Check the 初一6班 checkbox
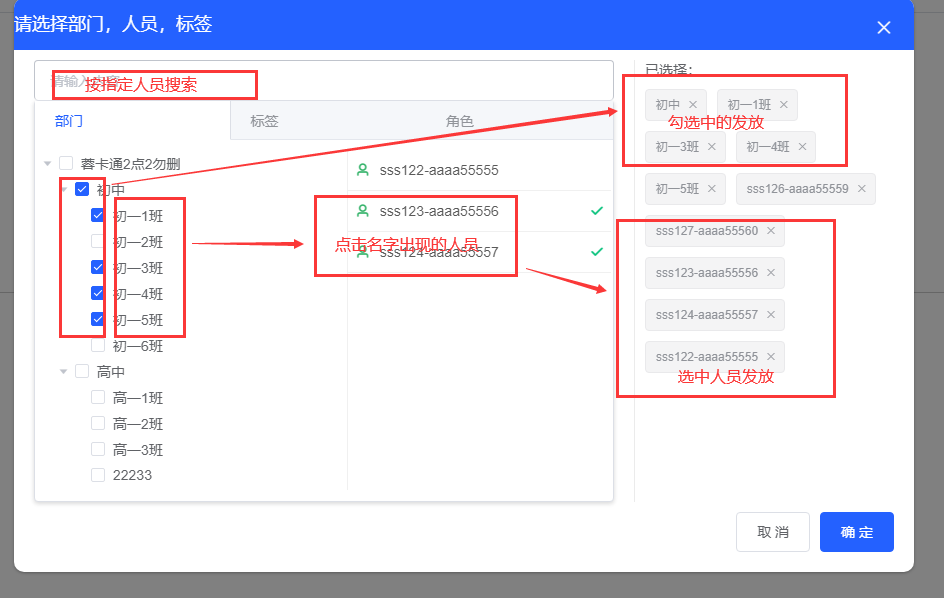Image resolution: width=944 pixels, height=598 pixels. (x=98, y=346)
